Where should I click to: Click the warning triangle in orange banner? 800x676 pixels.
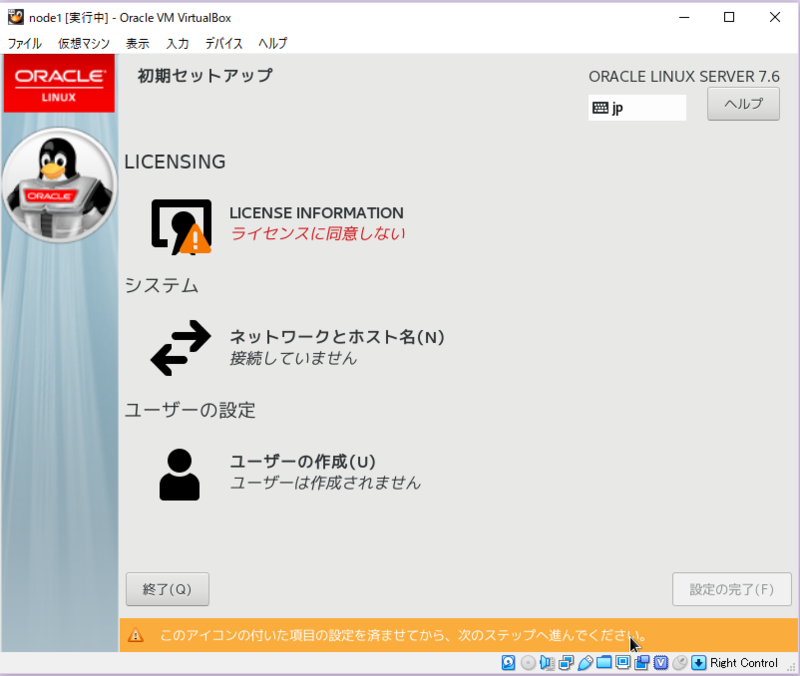pos(136,635)
